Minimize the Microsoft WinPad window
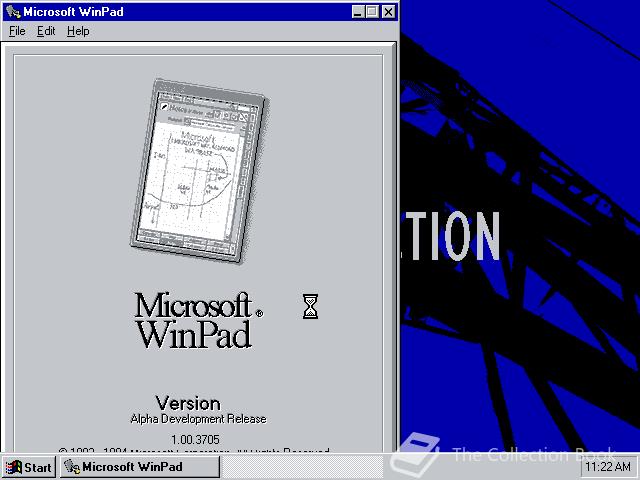The width and height of the screenshot is (640, 480). point(358,12)
